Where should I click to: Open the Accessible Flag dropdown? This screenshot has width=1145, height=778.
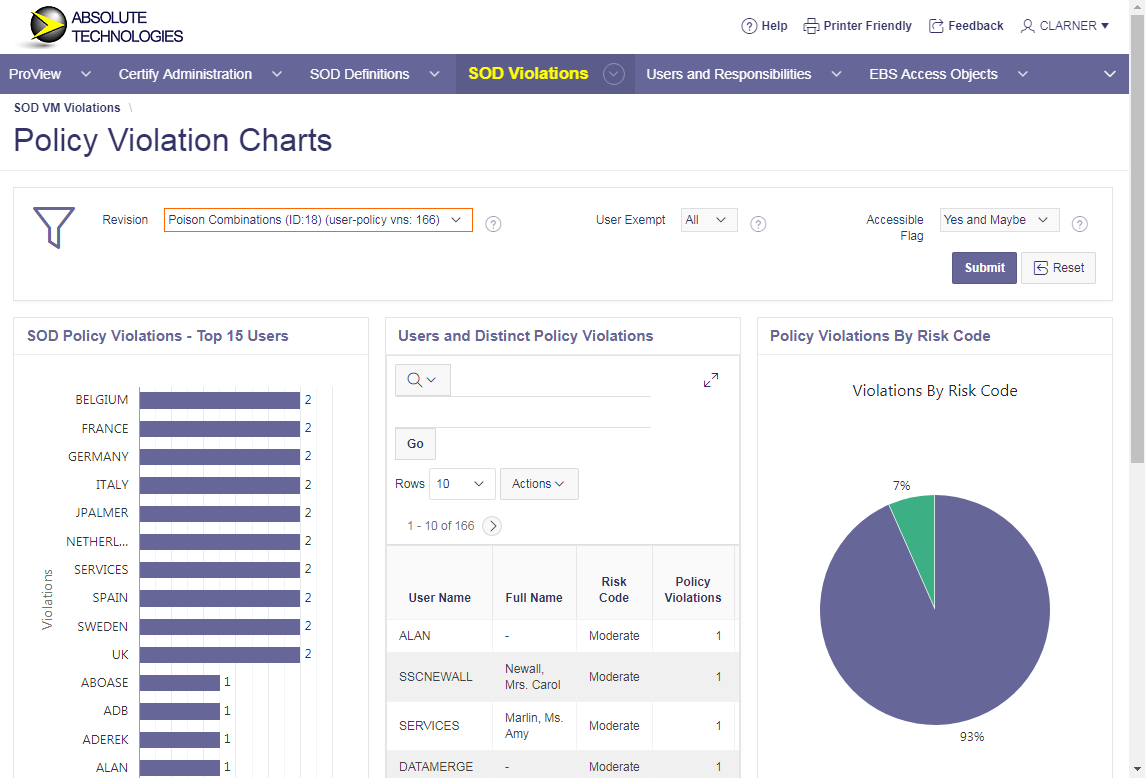(x=999, y=220)
